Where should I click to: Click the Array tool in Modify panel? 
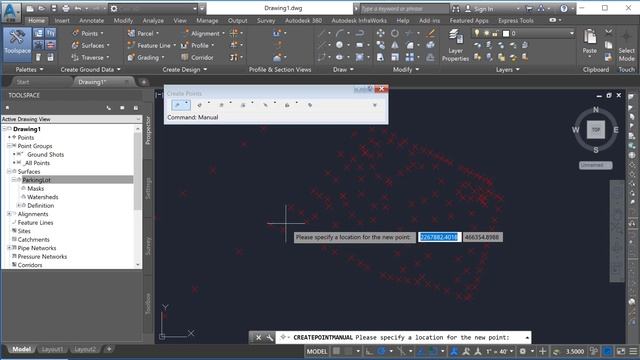click(410, 58)
